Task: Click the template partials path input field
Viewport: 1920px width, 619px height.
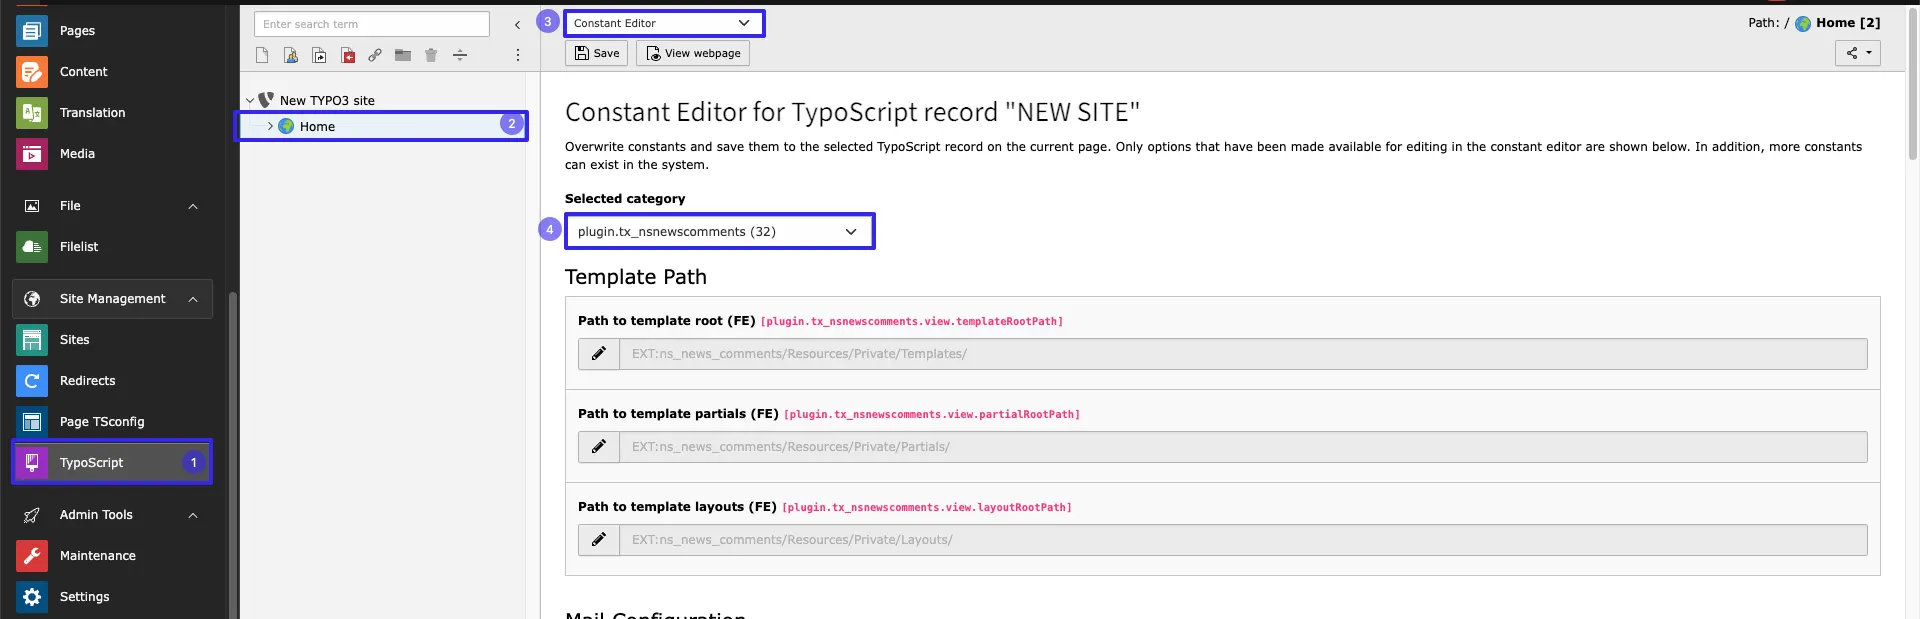Action: click(1243, 447)
